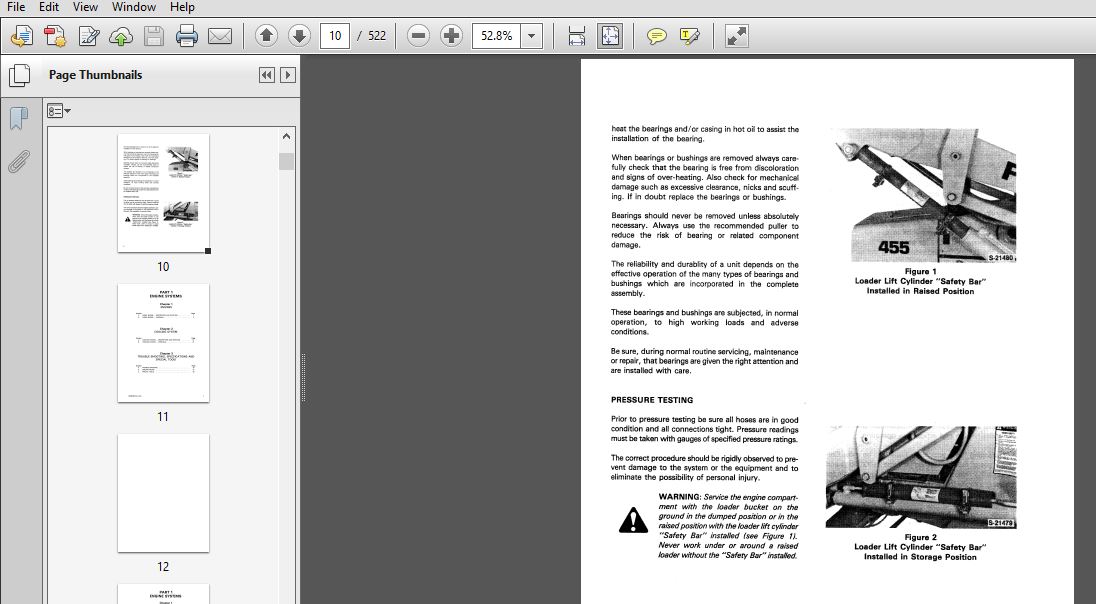Click the Figure 2 caption text
This screenshot has height=604, width=1096.
pos(920,547)
